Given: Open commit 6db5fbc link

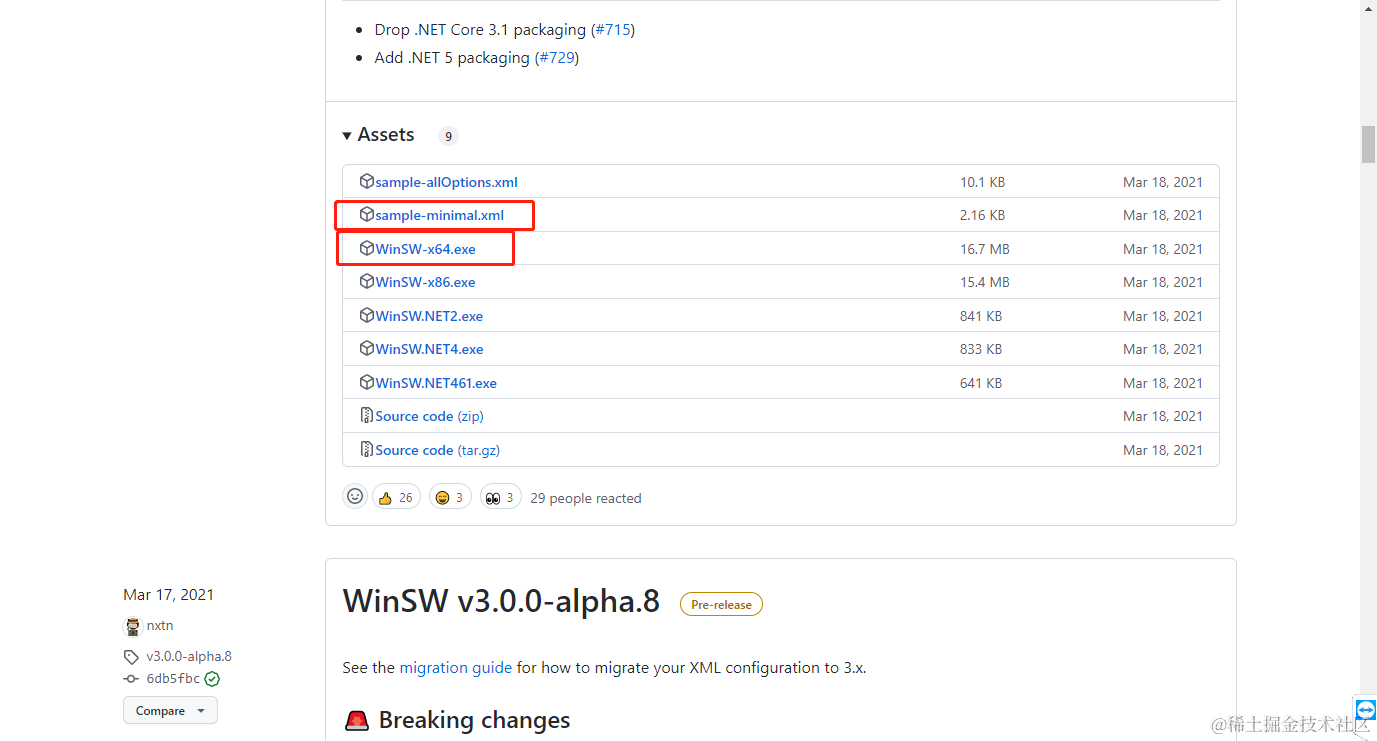Looking at the screenshot, I should pyautogui.click(x=173, y=678).
